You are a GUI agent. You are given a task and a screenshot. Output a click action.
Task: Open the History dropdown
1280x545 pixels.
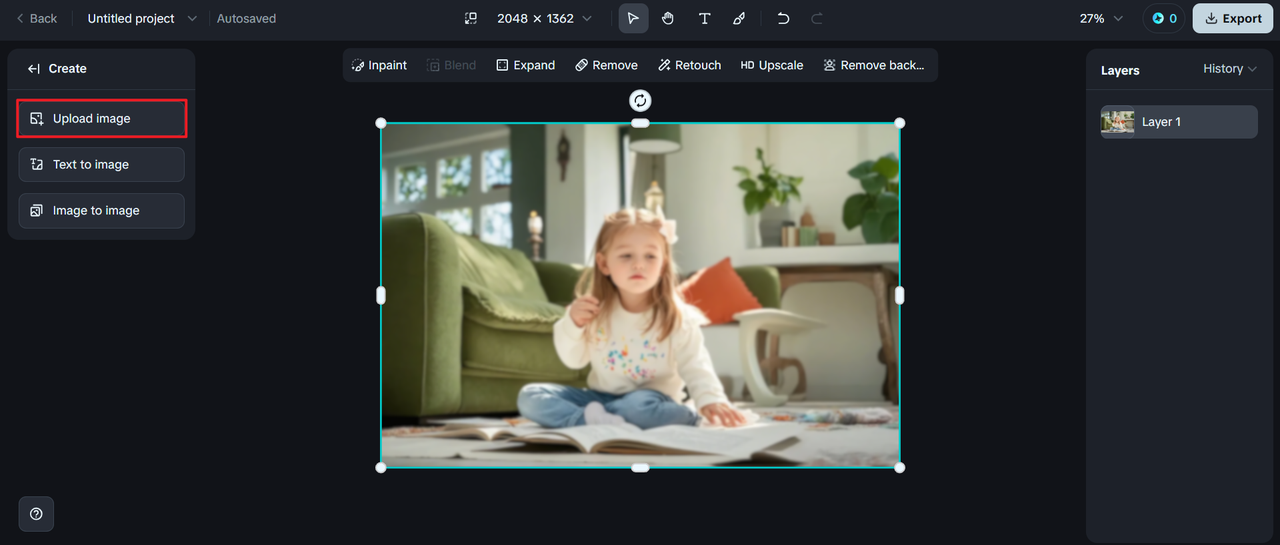(x=1229, y=68)
